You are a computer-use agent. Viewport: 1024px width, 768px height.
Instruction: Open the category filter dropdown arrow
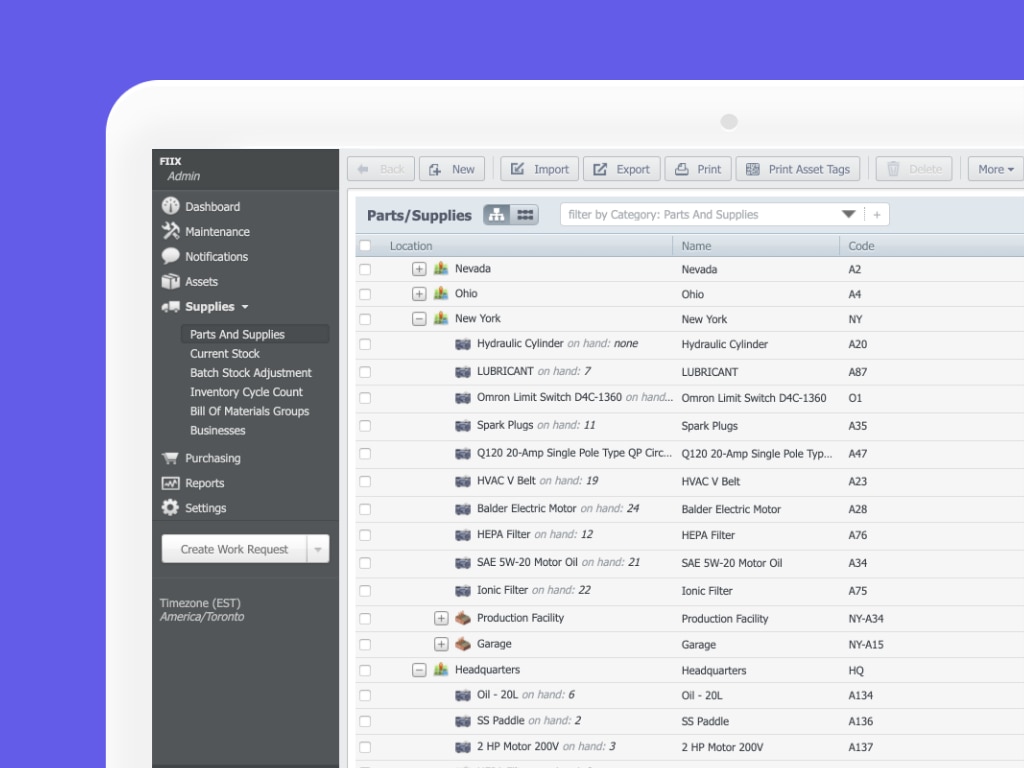coord(848,214)
